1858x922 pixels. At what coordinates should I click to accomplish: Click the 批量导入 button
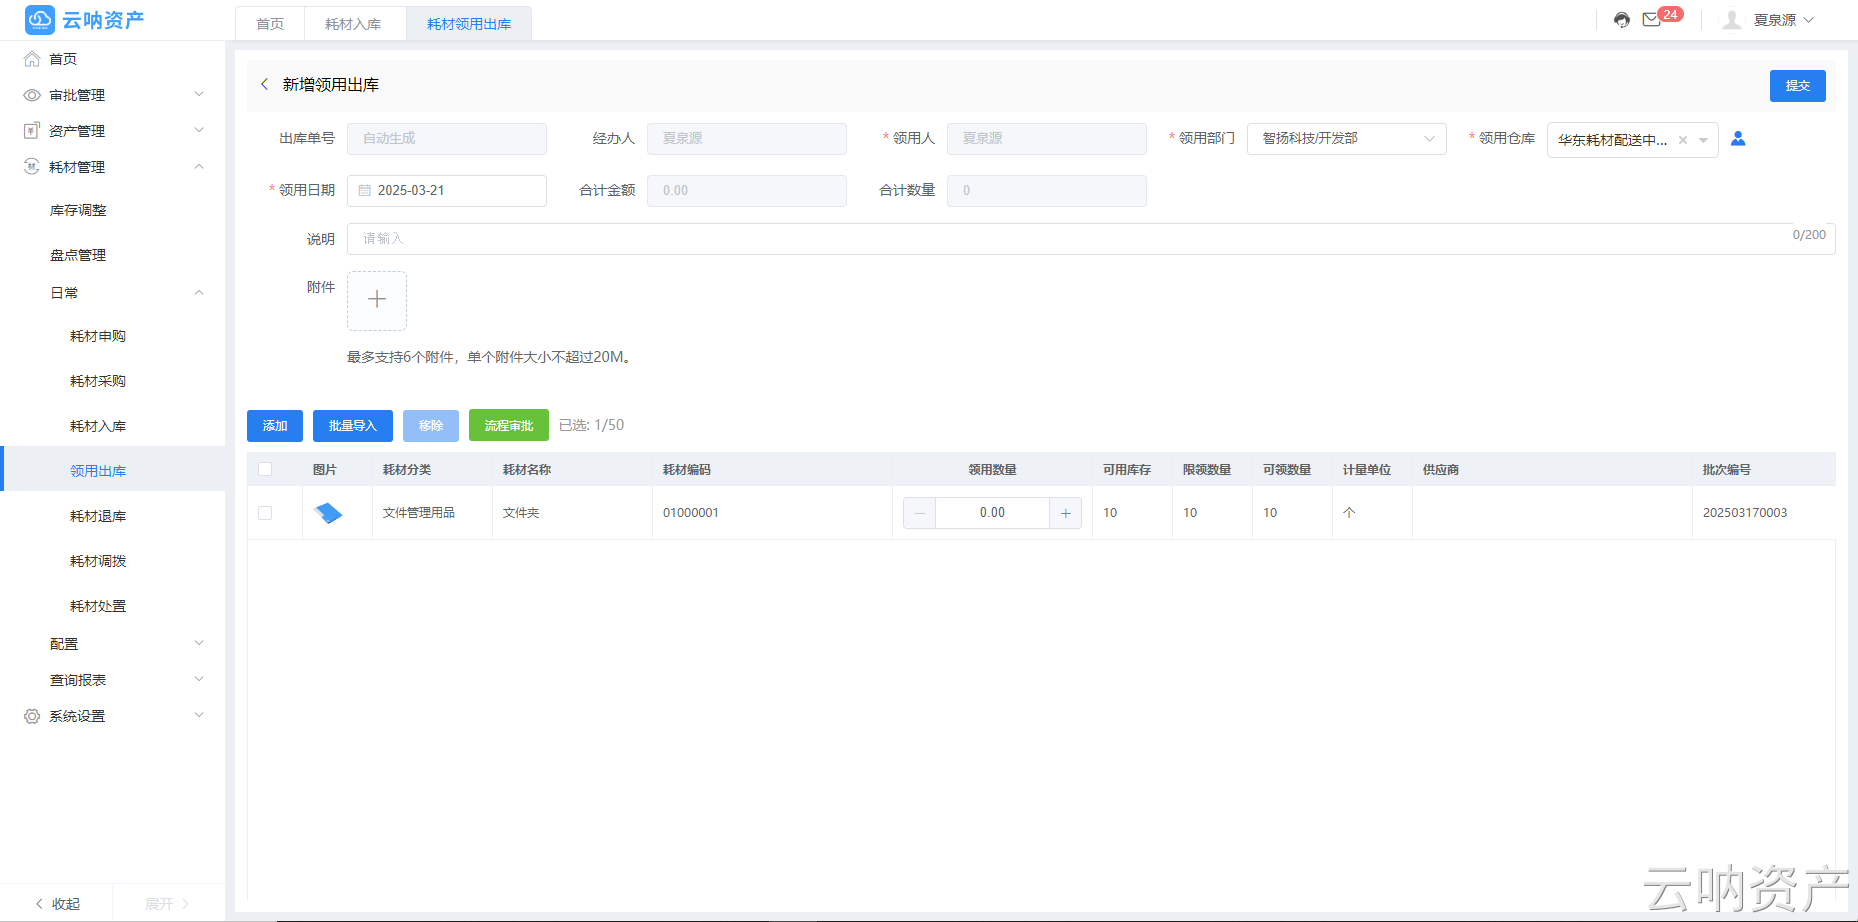tap(353, 426)
